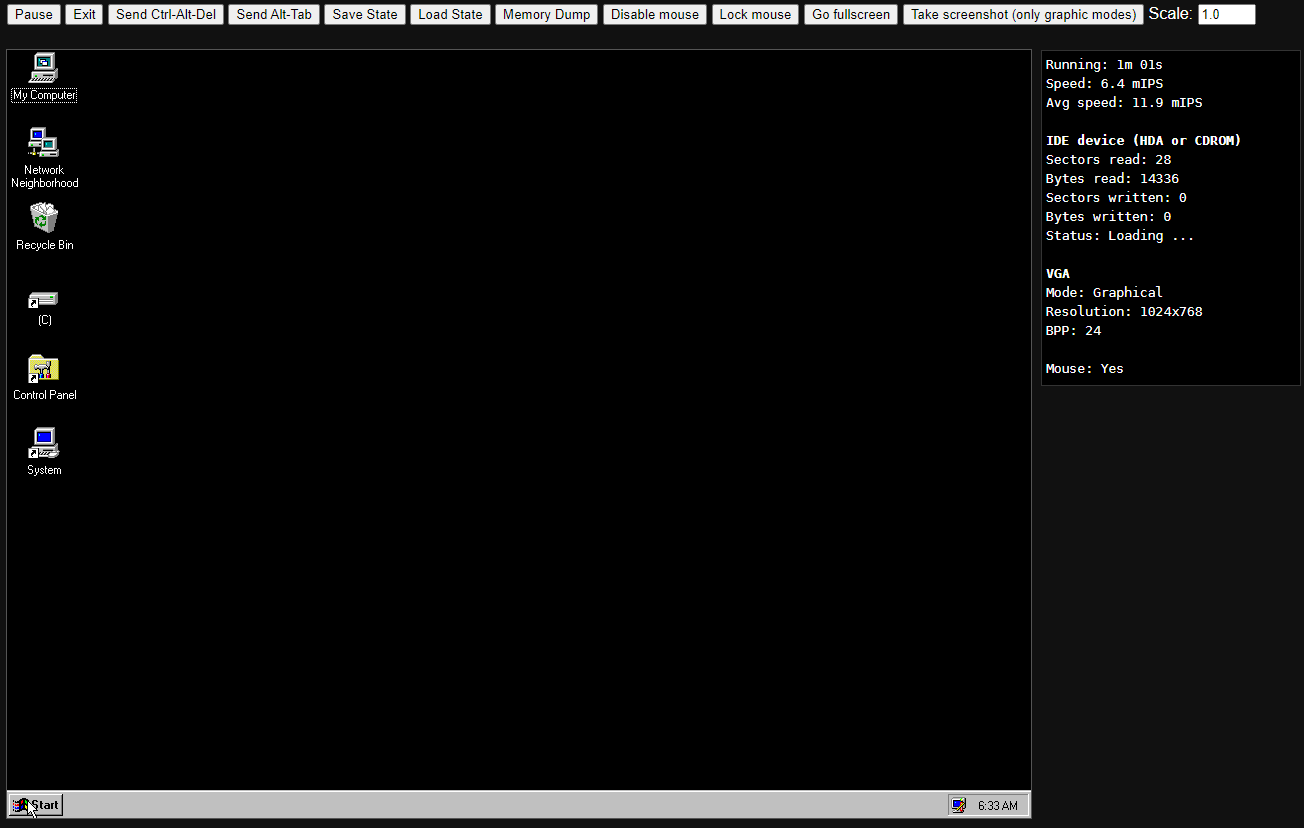Click the Save State button
The width and height of the screenshot is (1304, 828).
[x=365, y=15]
